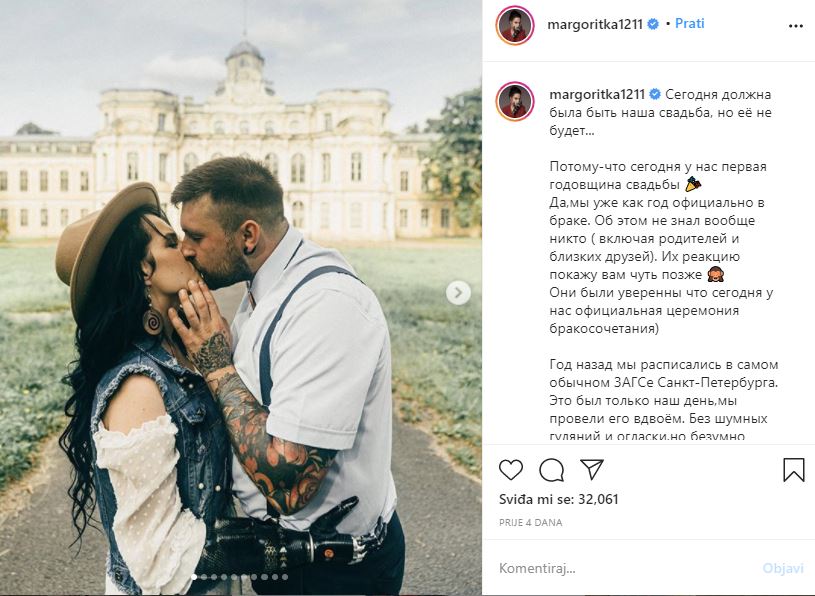
Task: Click the main kissing couple photo
Action: (x=241, y=298)
